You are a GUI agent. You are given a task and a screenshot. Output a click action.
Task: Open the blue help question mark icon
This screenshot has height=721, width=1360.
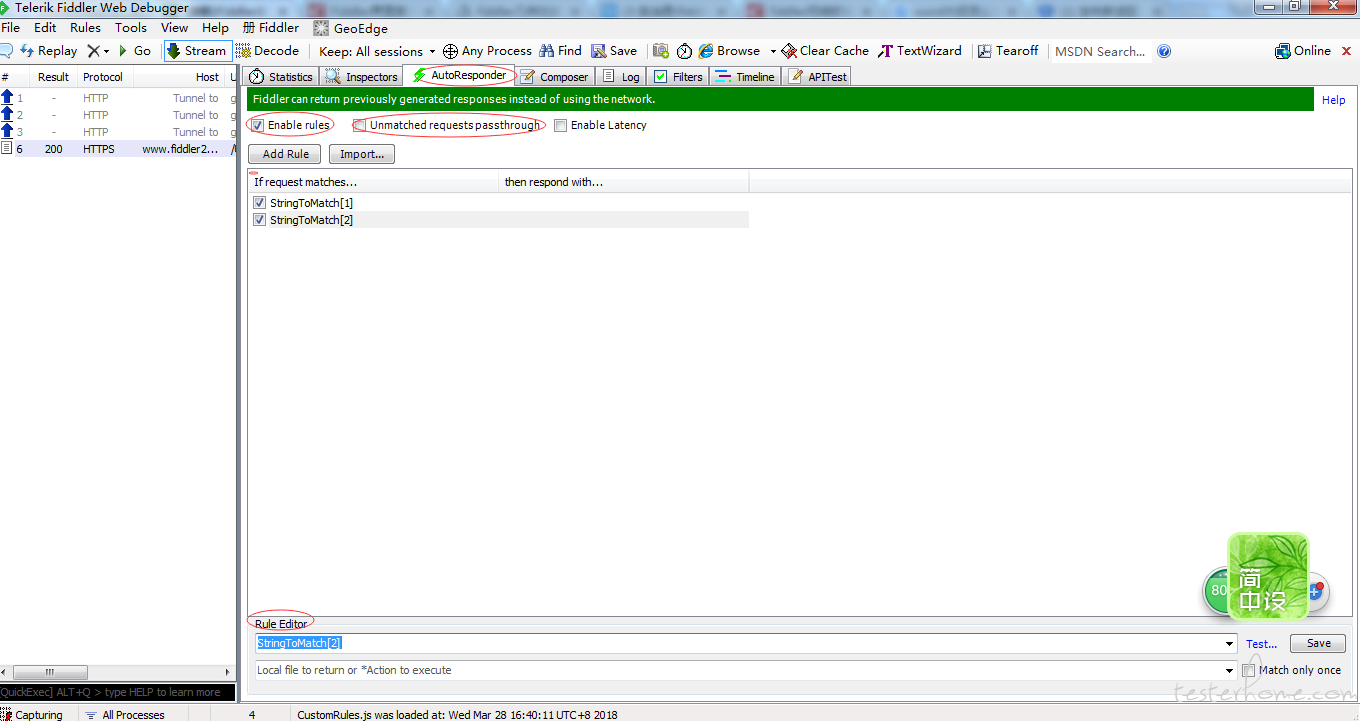pos(1164,51)
